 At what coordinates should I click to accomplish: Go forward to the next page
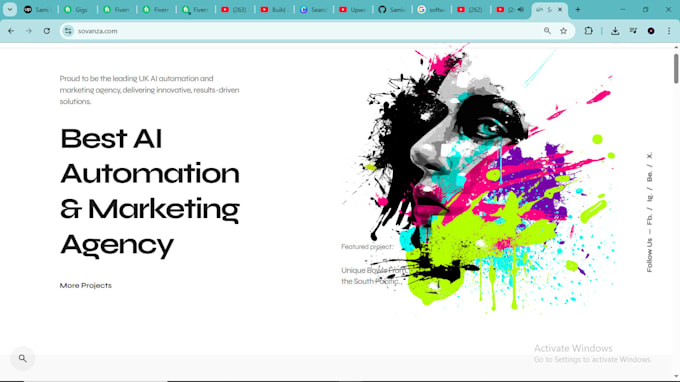[29, 31]
